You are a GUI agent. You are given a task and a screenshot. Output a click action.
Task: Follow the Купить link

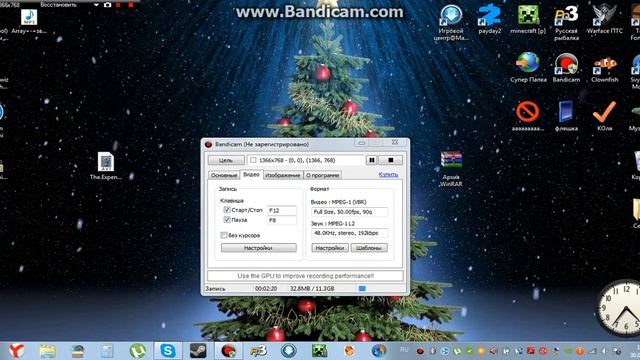tap(388, 174)
